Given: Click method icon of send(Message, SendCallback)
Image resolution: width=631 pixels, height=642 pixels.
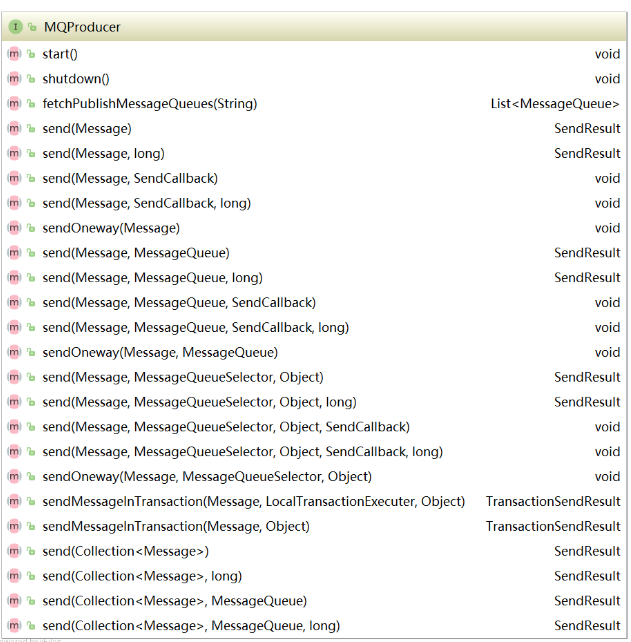Looking at the screenshot, I should click(x=14, y=178).
